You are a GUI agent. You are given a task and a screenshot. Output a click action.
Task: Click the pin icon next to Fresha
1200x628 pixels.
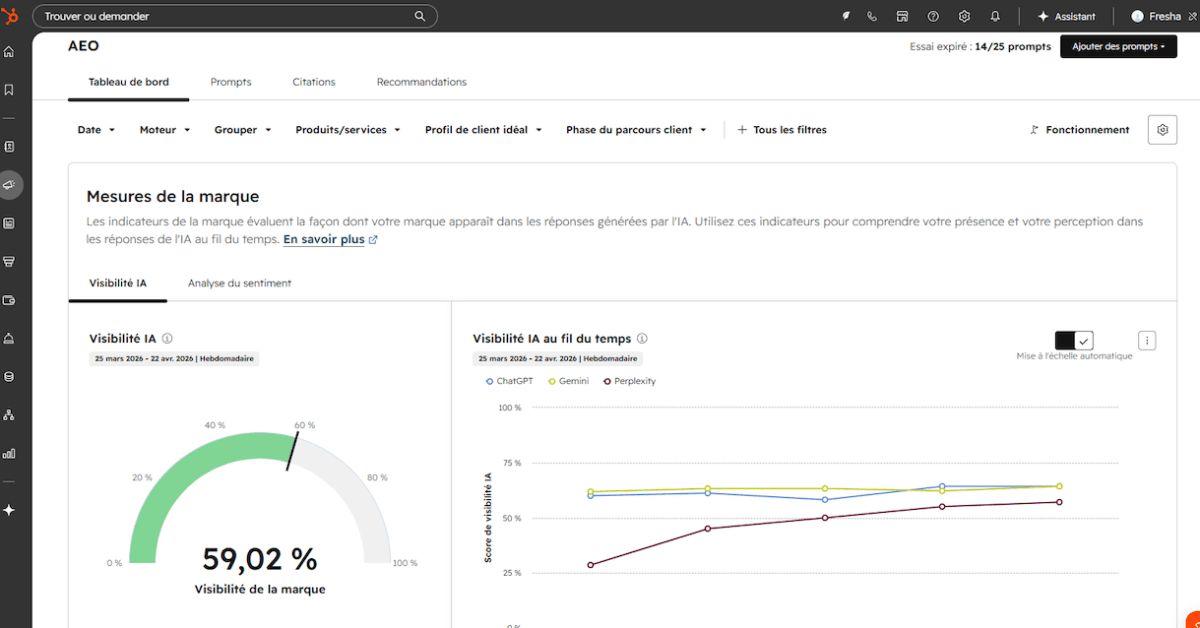click(1192, 16)
